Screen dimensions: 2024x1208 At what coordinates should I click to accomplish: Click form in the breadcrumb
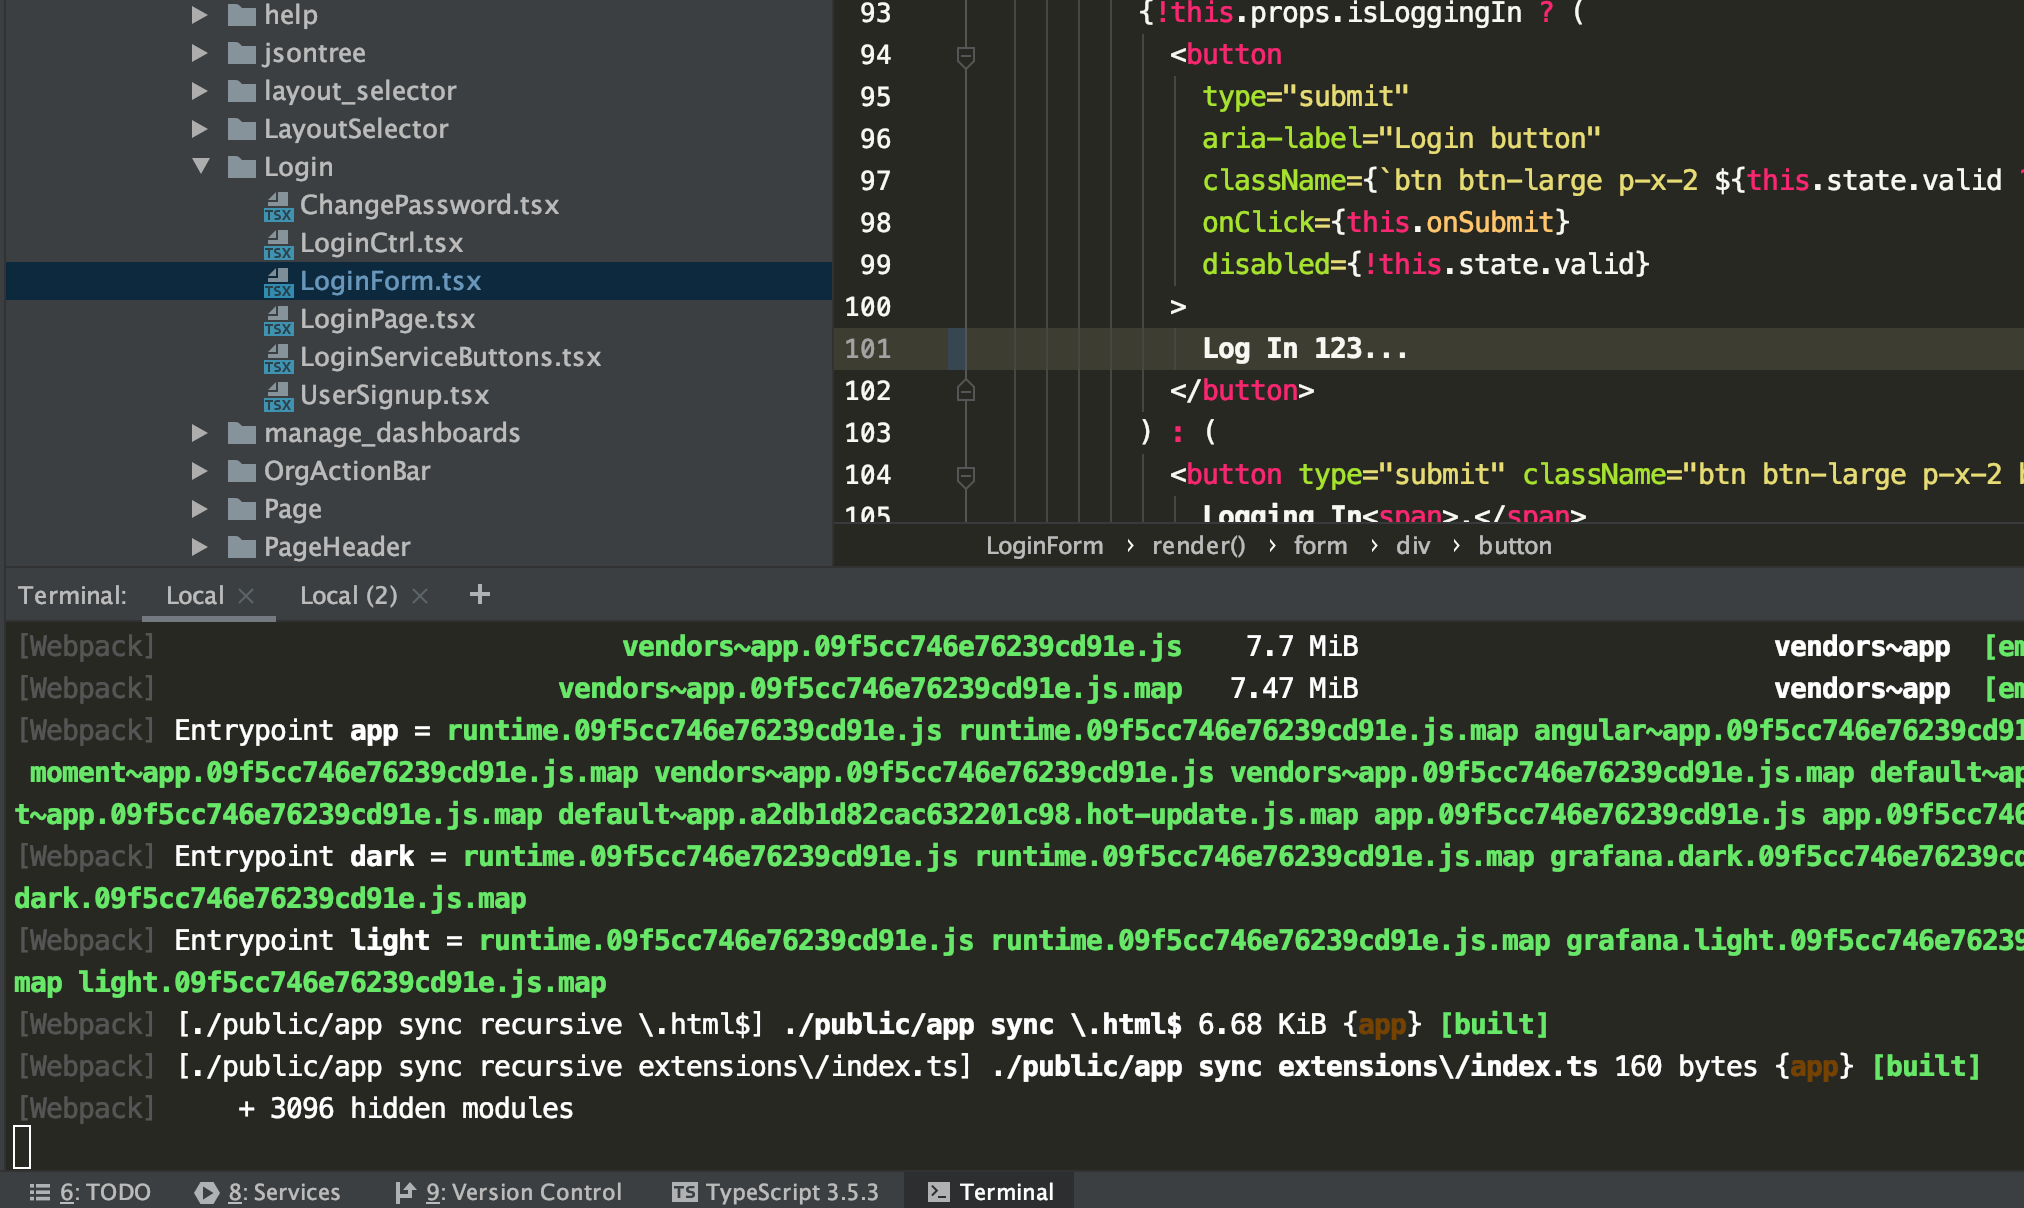click(x=1320, y=546)
